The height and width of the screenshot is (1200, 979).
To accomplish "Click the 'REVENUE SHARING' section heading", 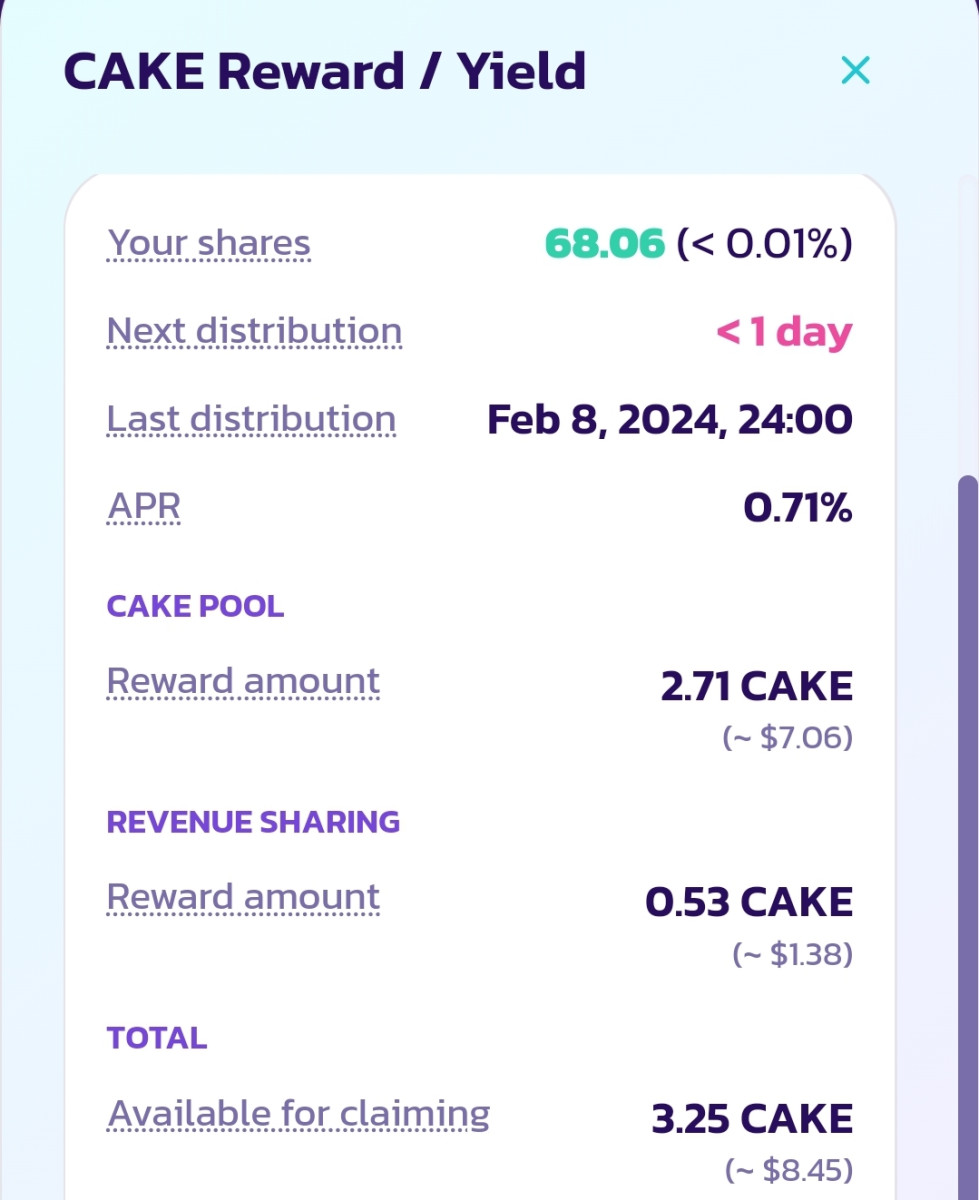I will (x=253, y=822).
